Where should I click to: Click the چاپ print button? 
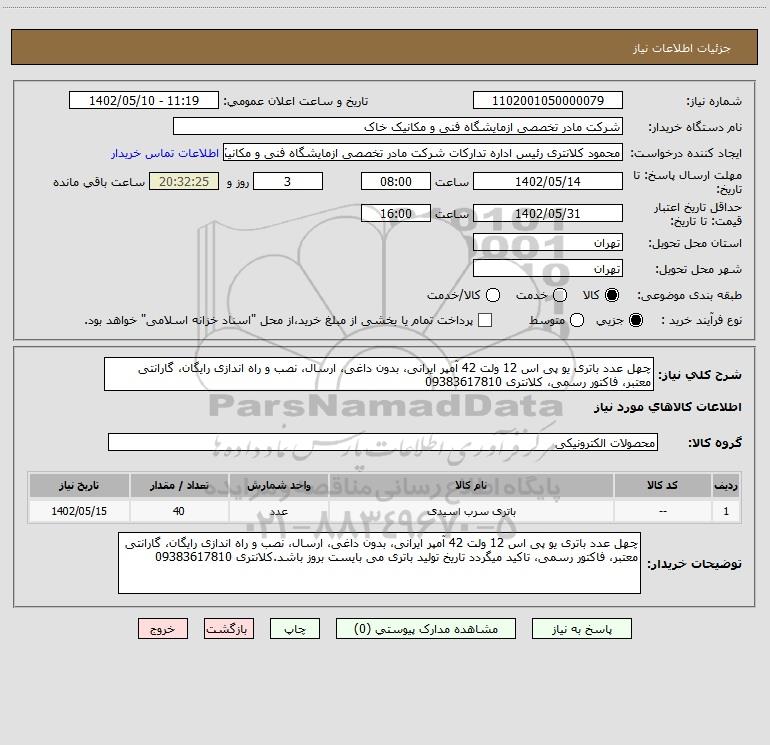tap(295, 629)
